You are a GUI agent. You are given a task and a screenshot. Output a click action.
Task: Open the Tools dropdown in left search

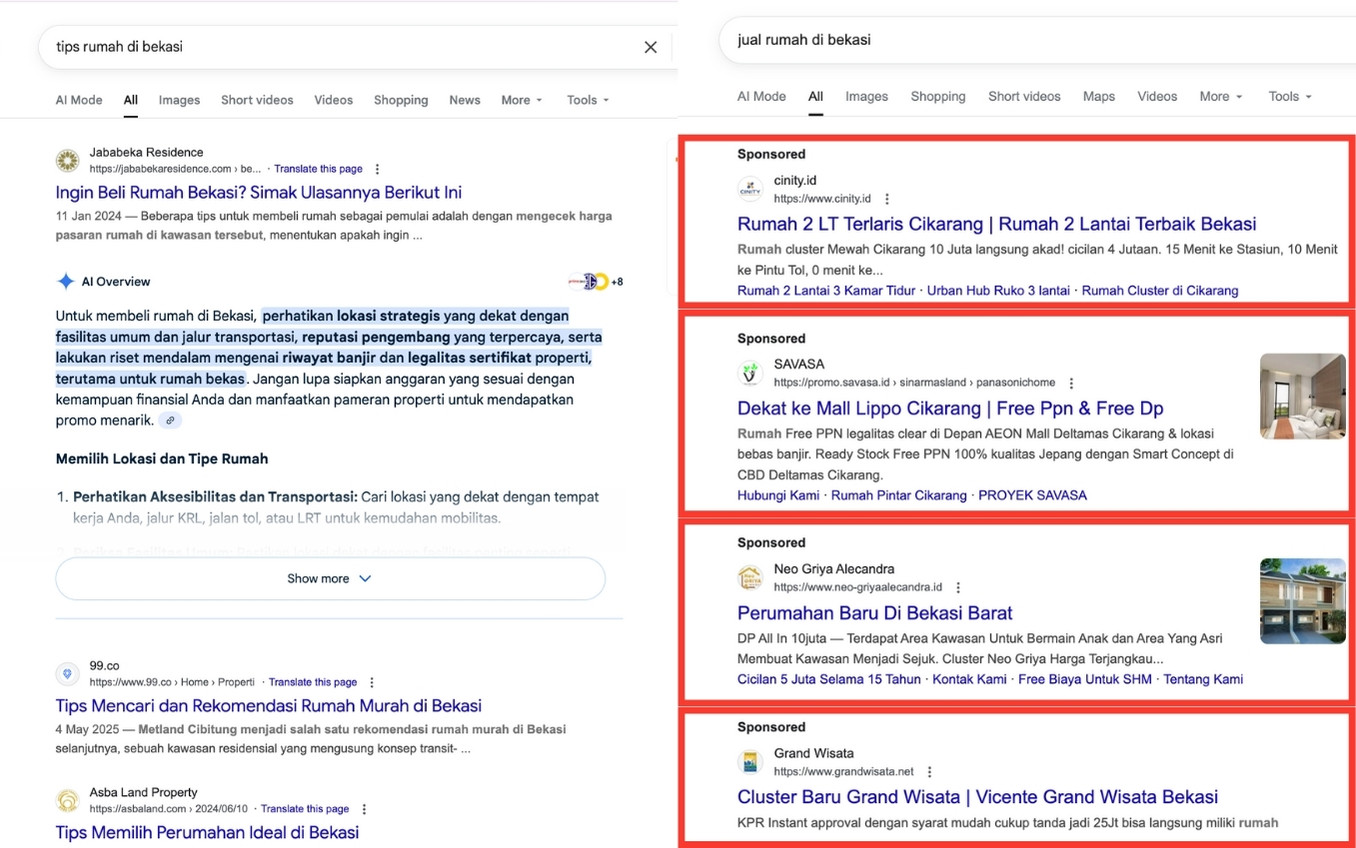[x=587, y=100]
